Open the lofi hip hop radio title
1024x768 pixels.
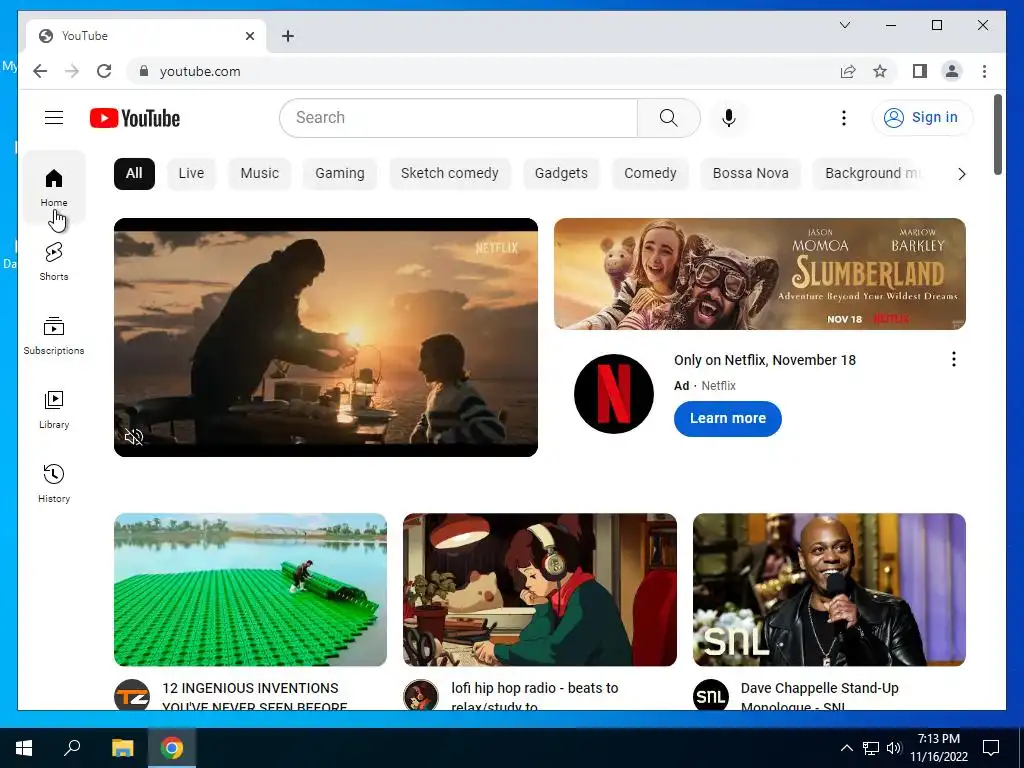click(x=535, y=696)
